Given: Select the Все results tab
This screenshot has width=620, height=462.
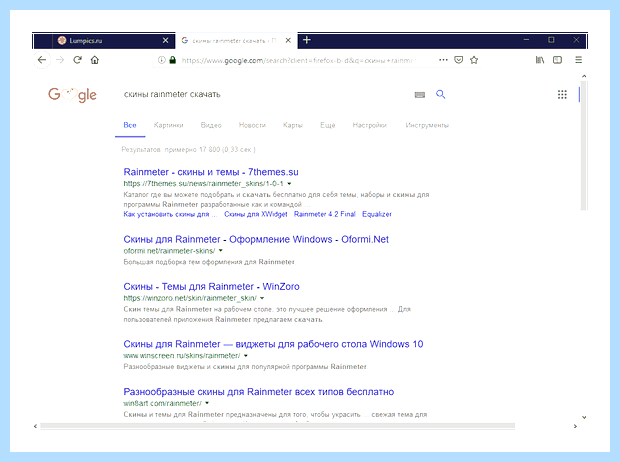Looking at the screenshot, I should [x=130, y=125].
